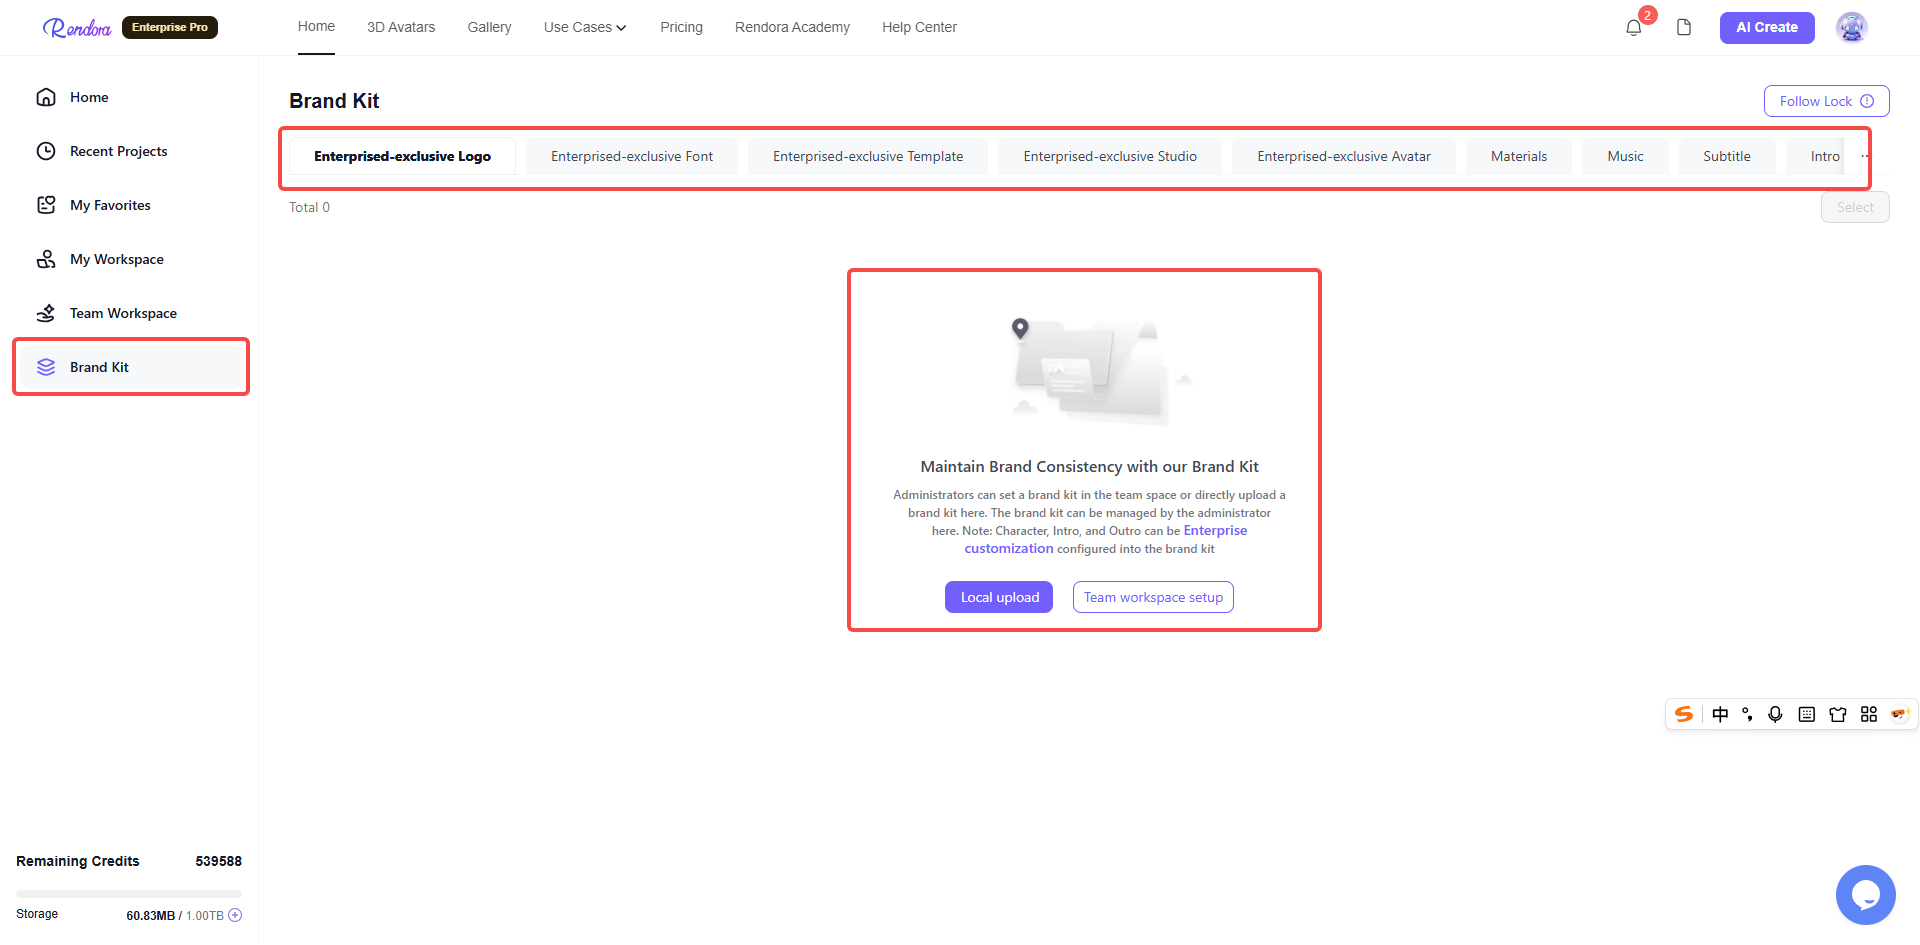Click the Rendora logo
This screenshot has height=945, width=1920.
77,28
